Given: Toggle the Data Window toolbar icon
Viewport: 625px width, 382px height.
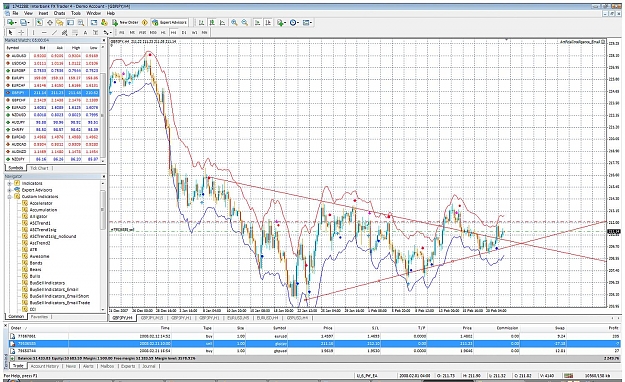Looking at the screenshot, I should 50,23.
